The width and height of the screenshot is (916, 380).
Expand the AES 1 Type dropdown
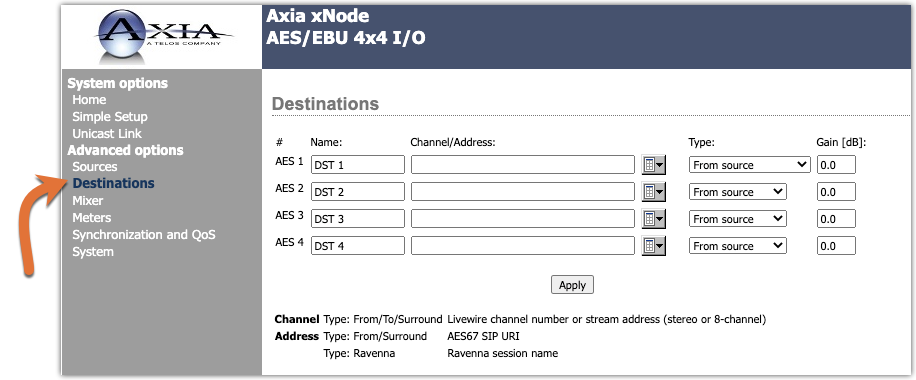point(750,165)
